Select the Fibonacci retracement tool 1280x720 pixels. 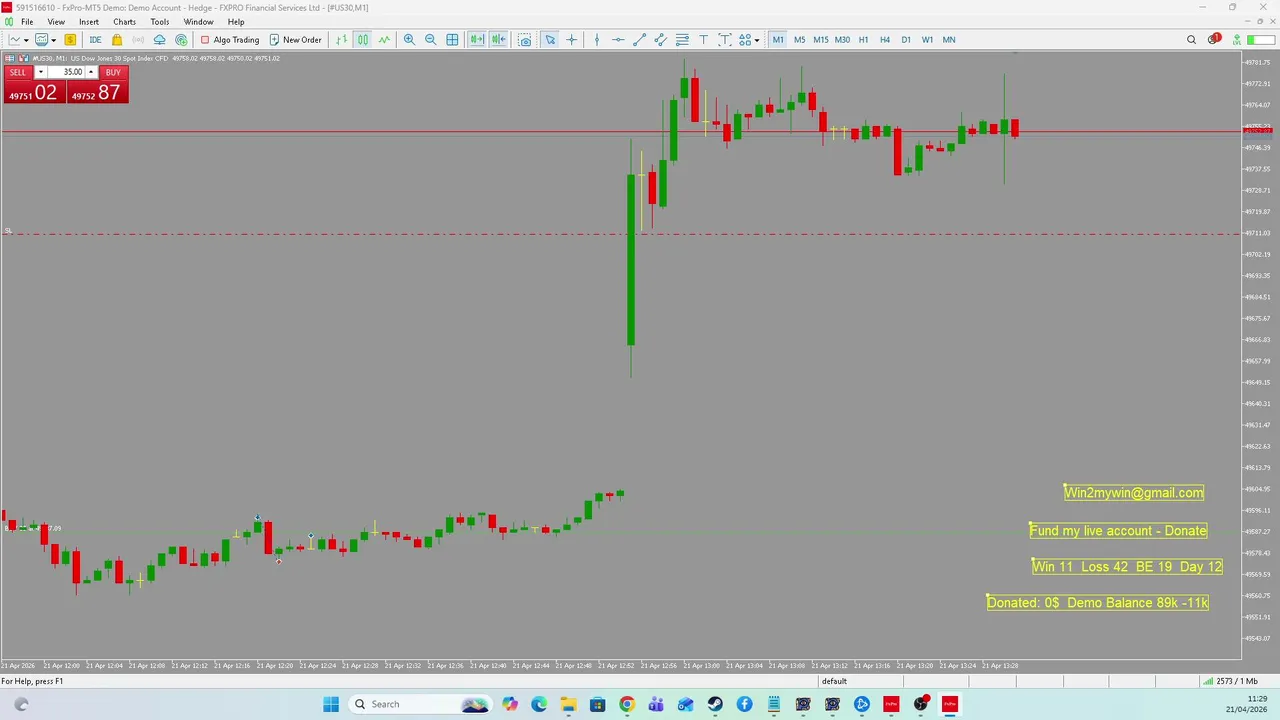682,40
